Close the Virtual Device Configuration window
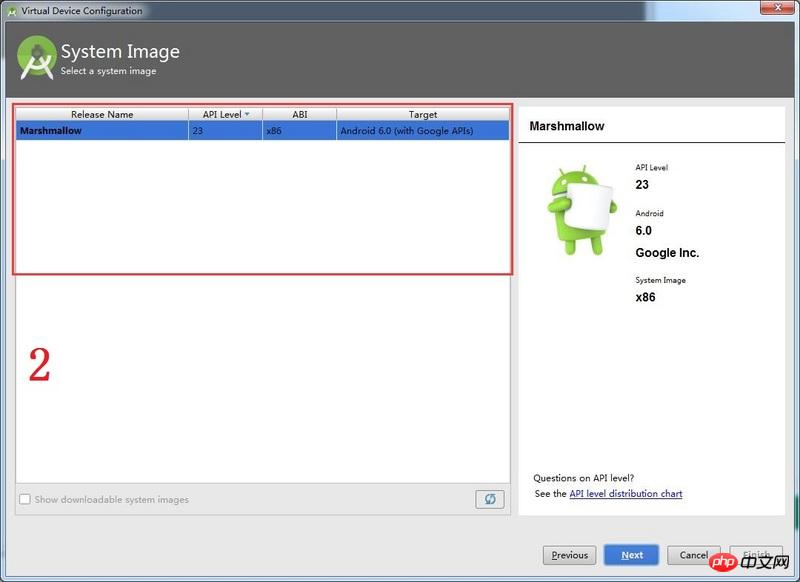800x582 pixels. click(x=778, y=7)
